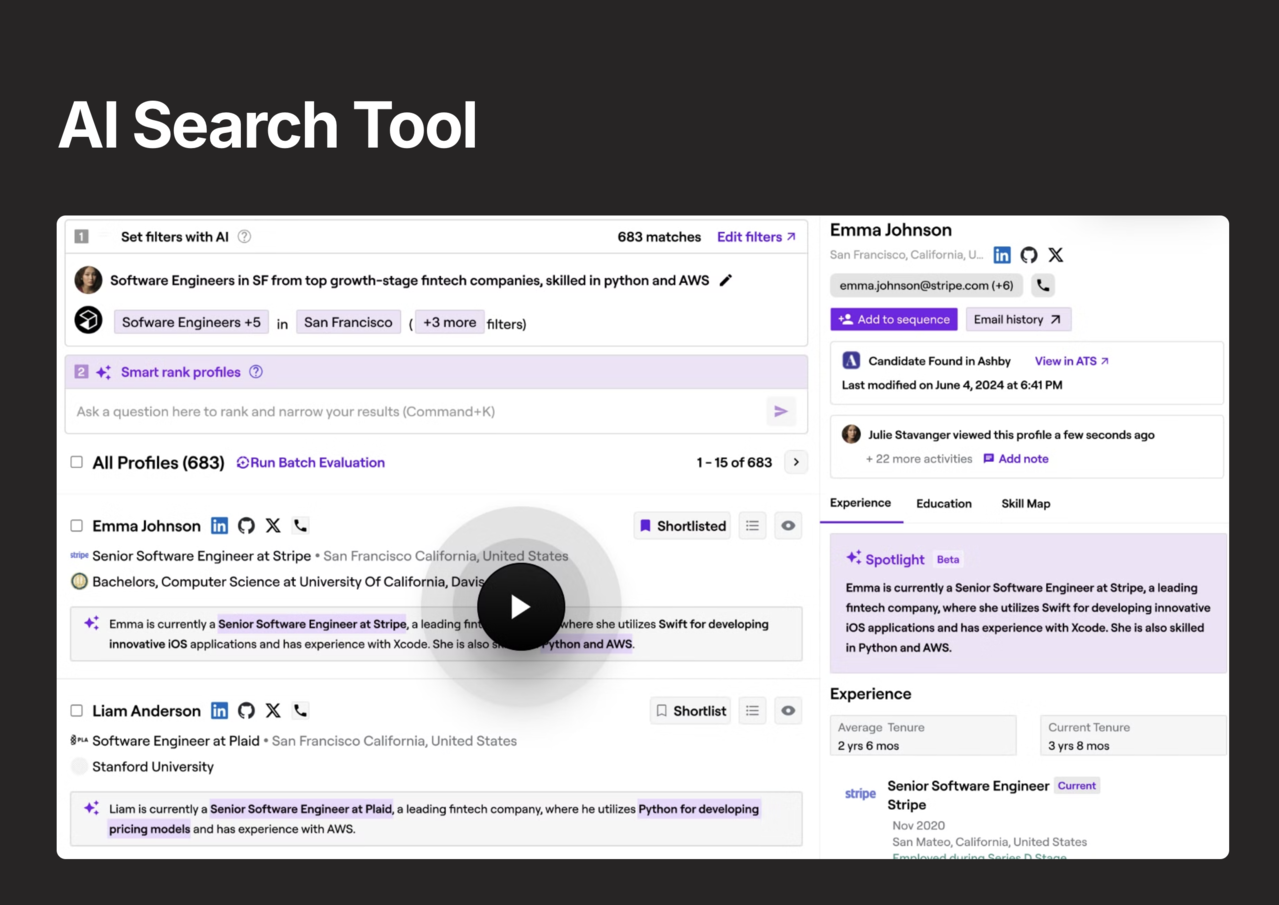Click Ashby logo in Candidate Found card
This screenshot has width=1279, height=905.
[x=851, y=361]
